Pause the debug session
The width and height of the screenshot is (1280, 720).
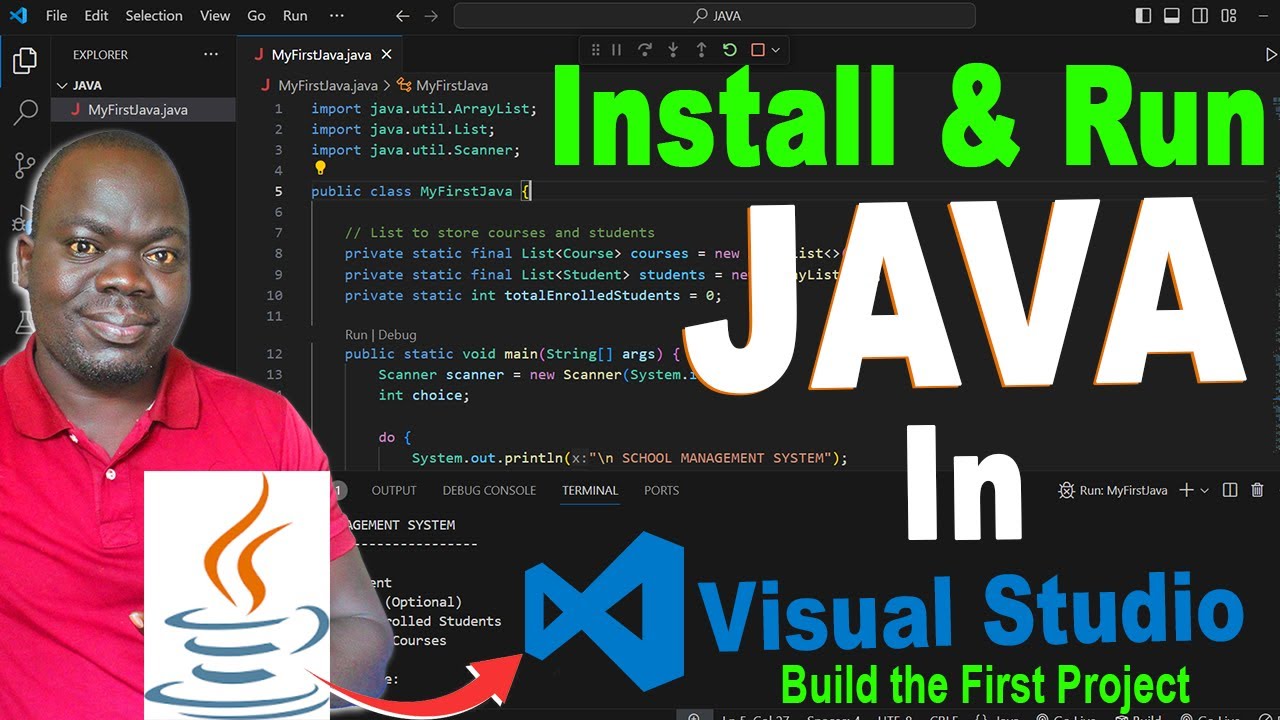coord(616,50)
